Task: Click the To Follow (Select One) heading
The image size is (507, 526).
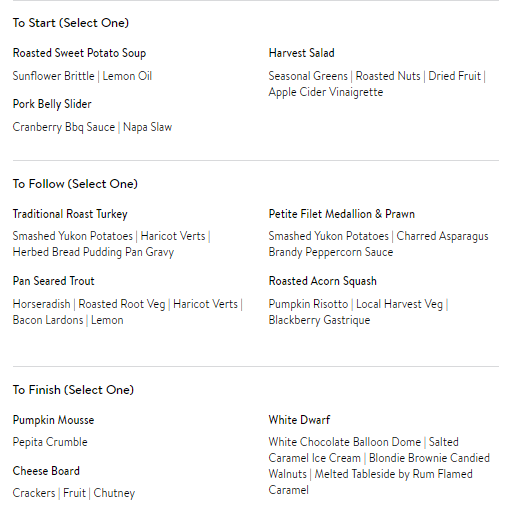Action: 75,184
